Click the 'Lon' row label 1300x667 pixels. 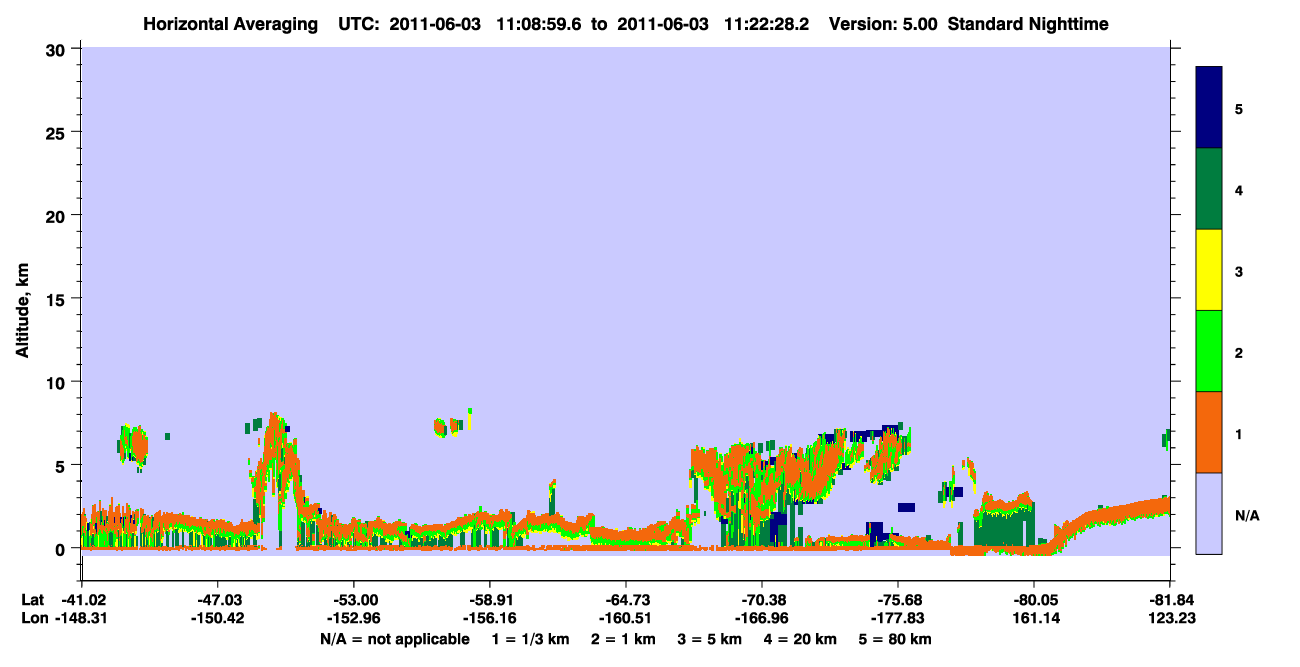pyautogui.click(x=33, y=619)
